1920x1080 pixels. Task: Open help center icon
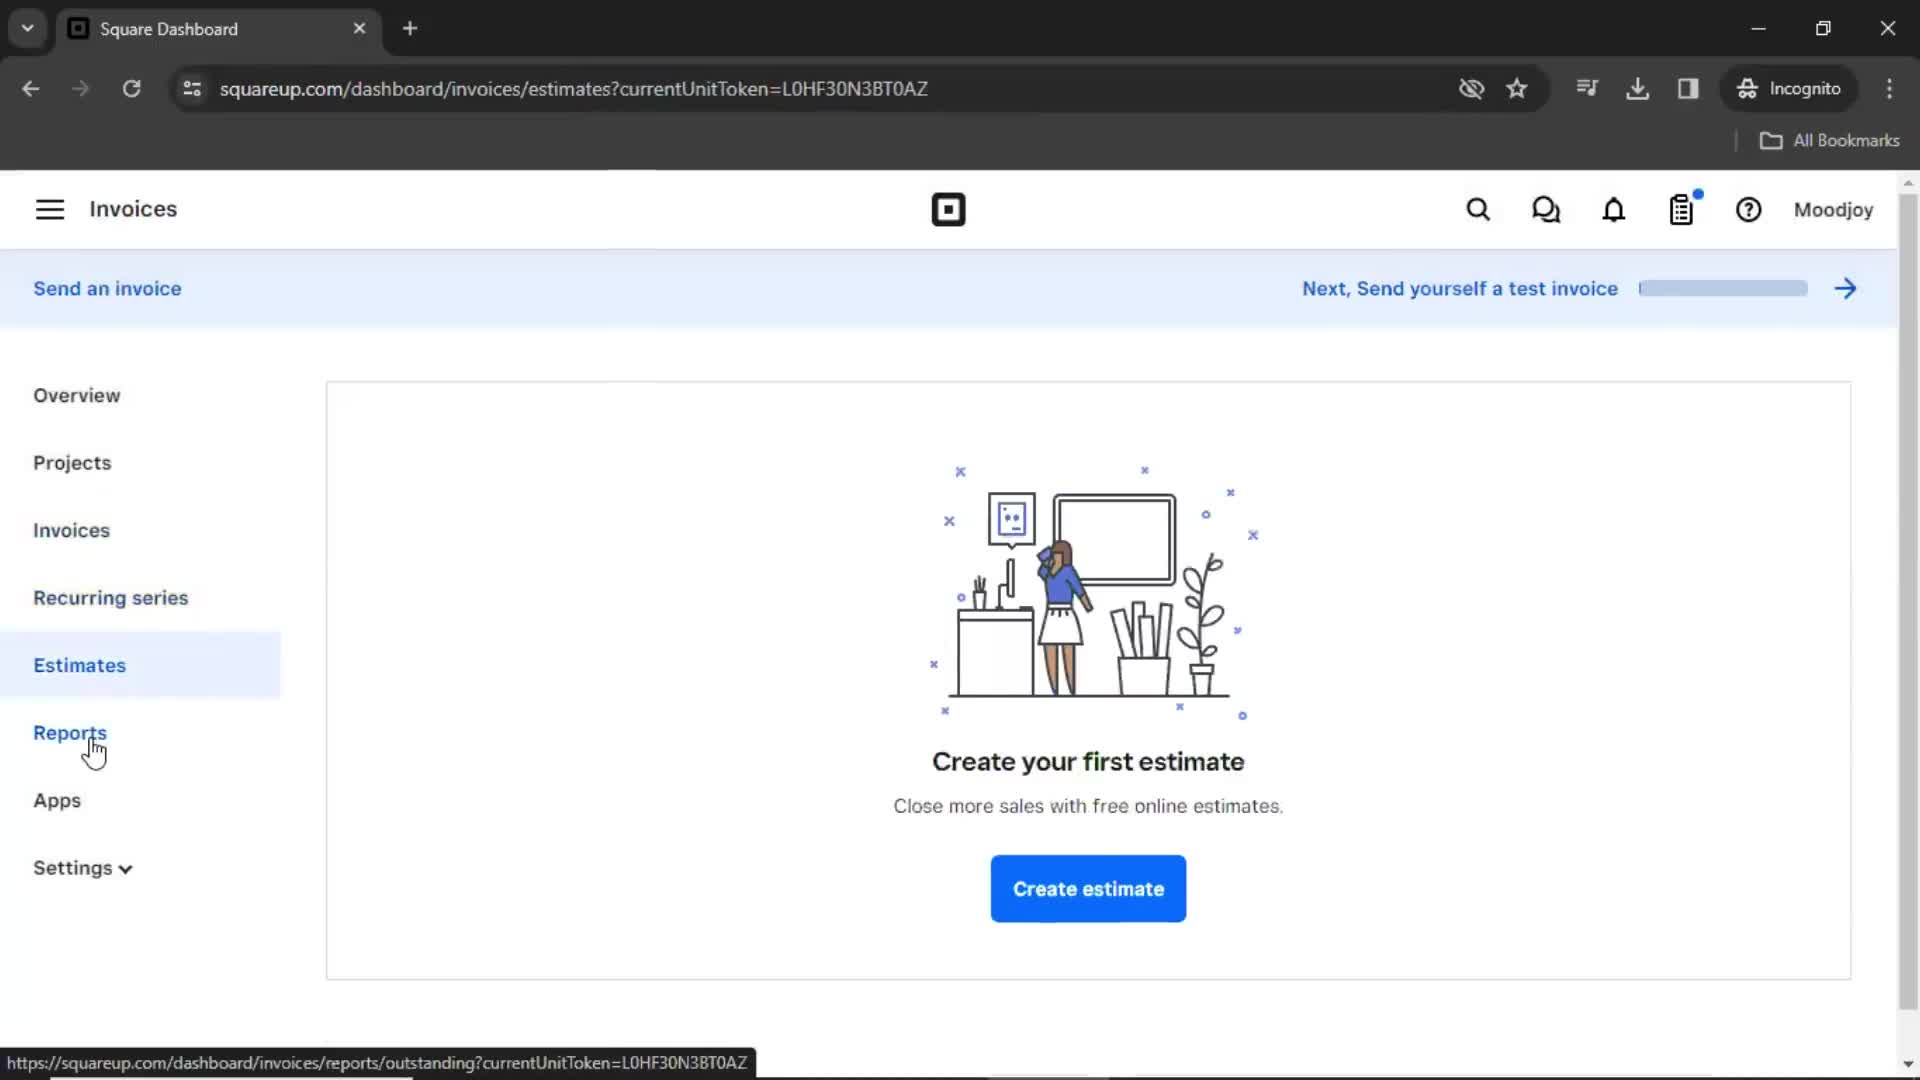click(x=1749, y=210)
